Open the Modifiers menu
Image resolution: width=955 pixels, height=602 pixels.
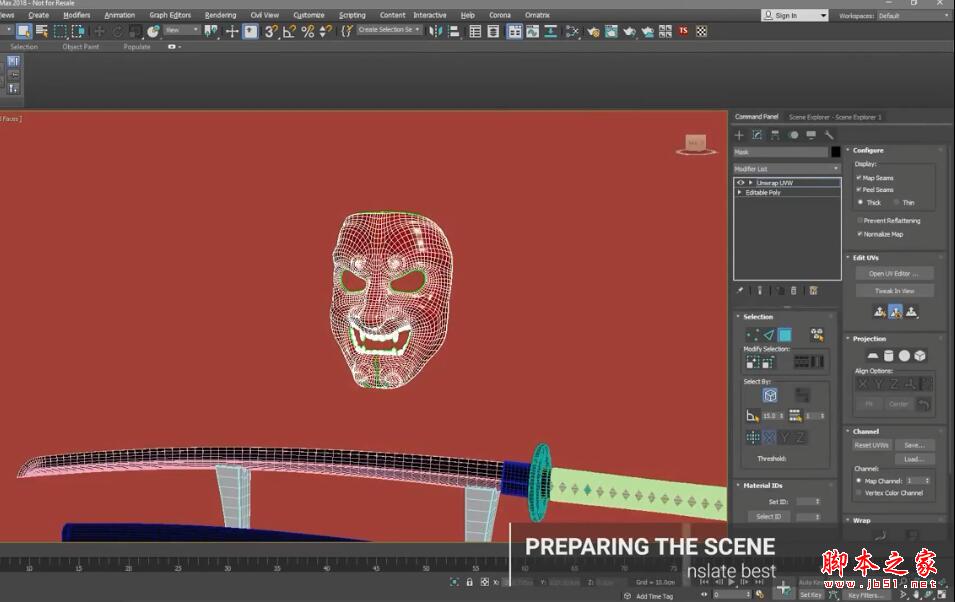pos(77,15)
